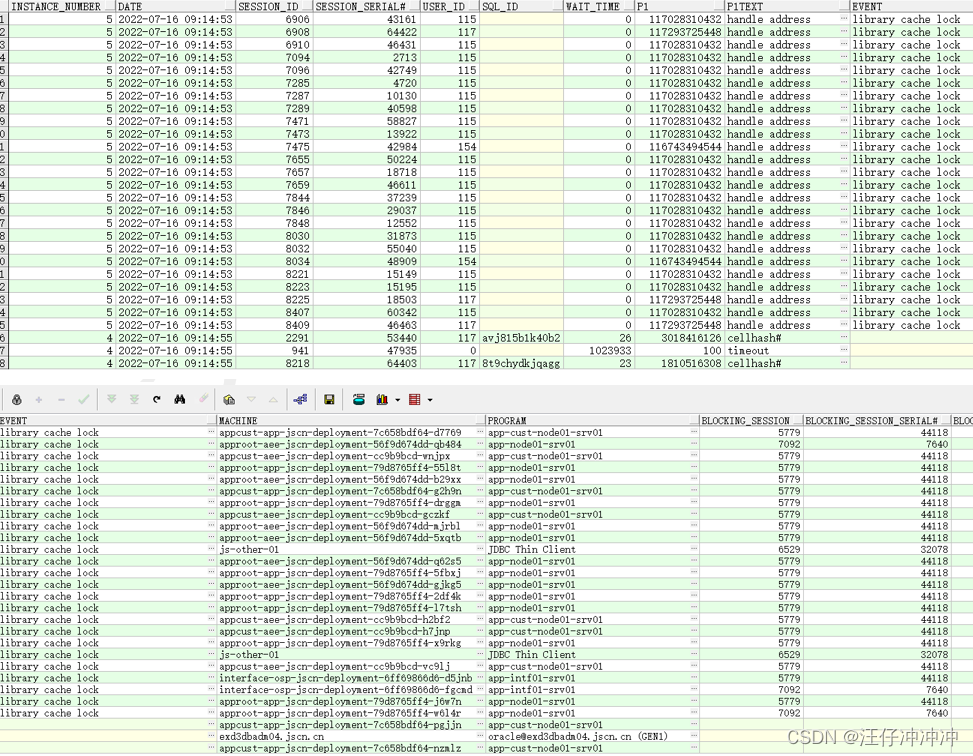
Task: Click the diskette Export Results icon
Action: tap(330, 399)
